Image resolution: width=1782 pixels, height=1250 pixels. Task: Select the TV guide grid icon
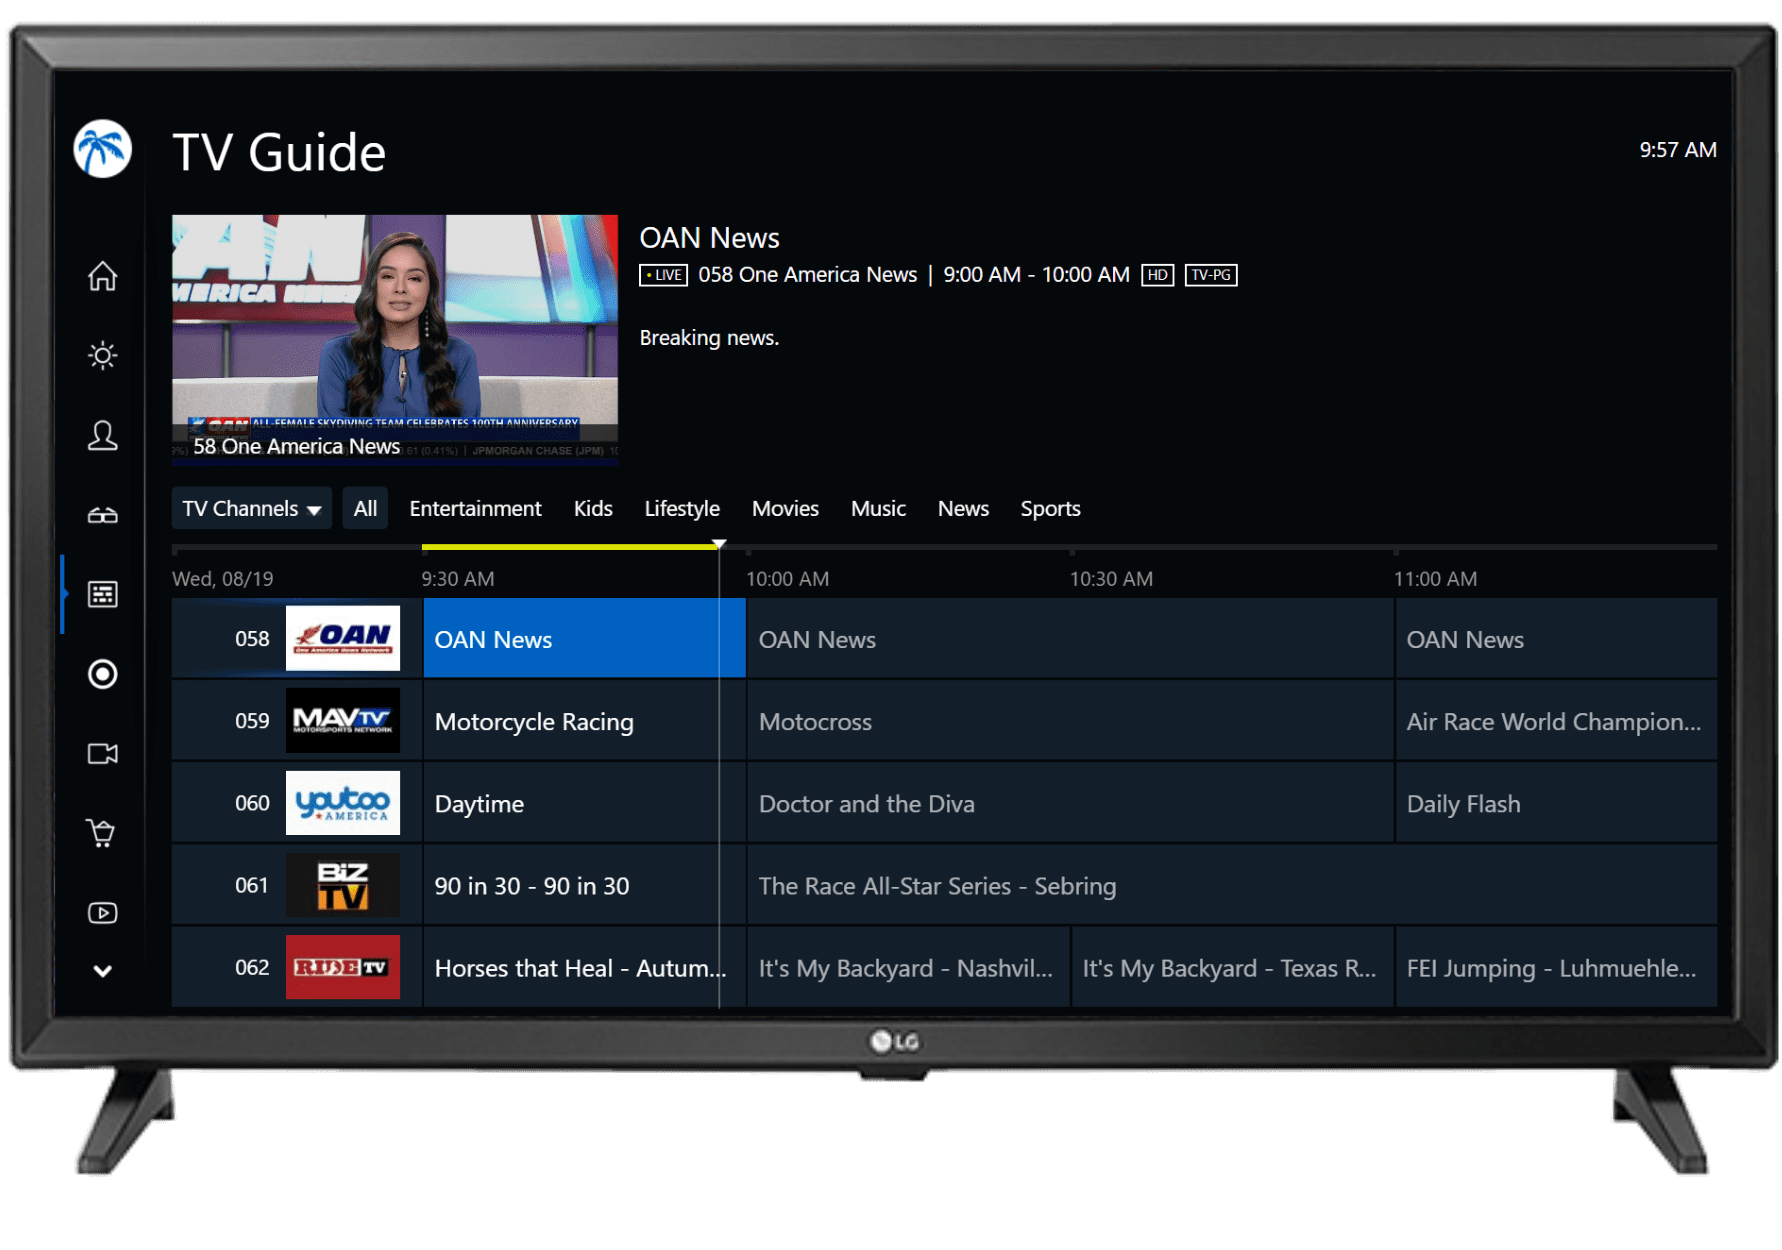(x=102, y=594)
